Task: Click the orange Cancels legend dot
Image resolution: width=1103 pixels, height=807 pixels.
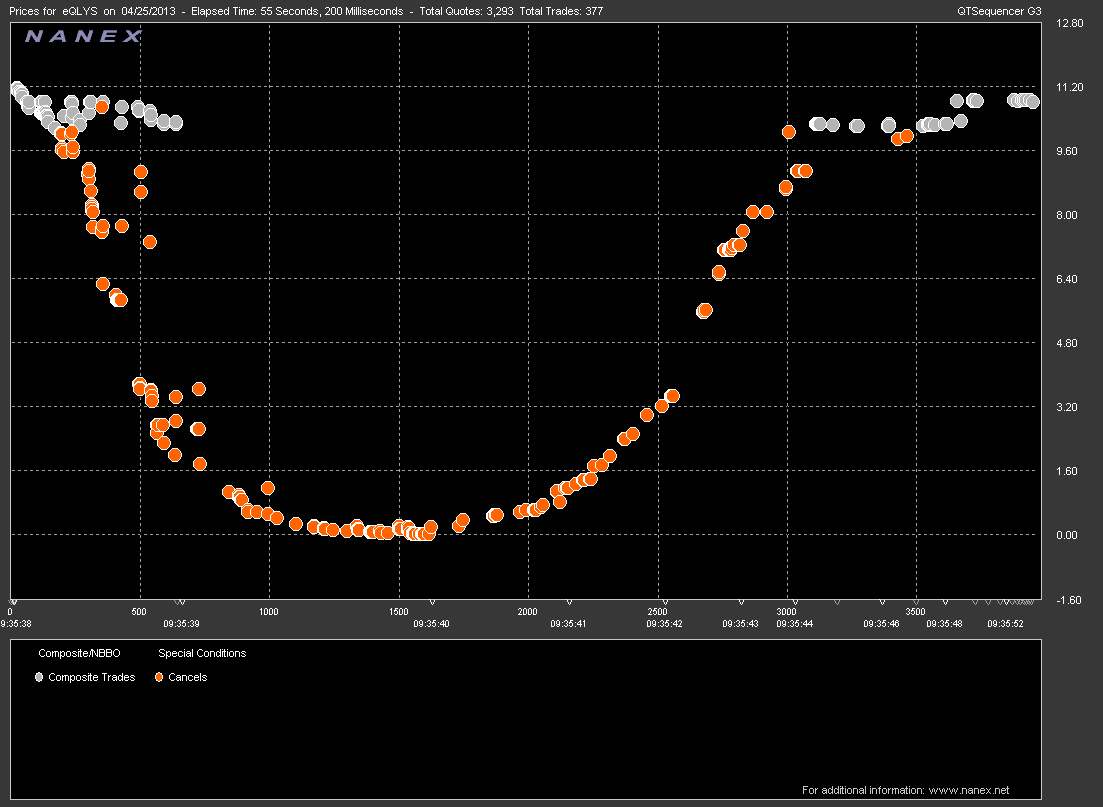Action: tap(159, 677)
